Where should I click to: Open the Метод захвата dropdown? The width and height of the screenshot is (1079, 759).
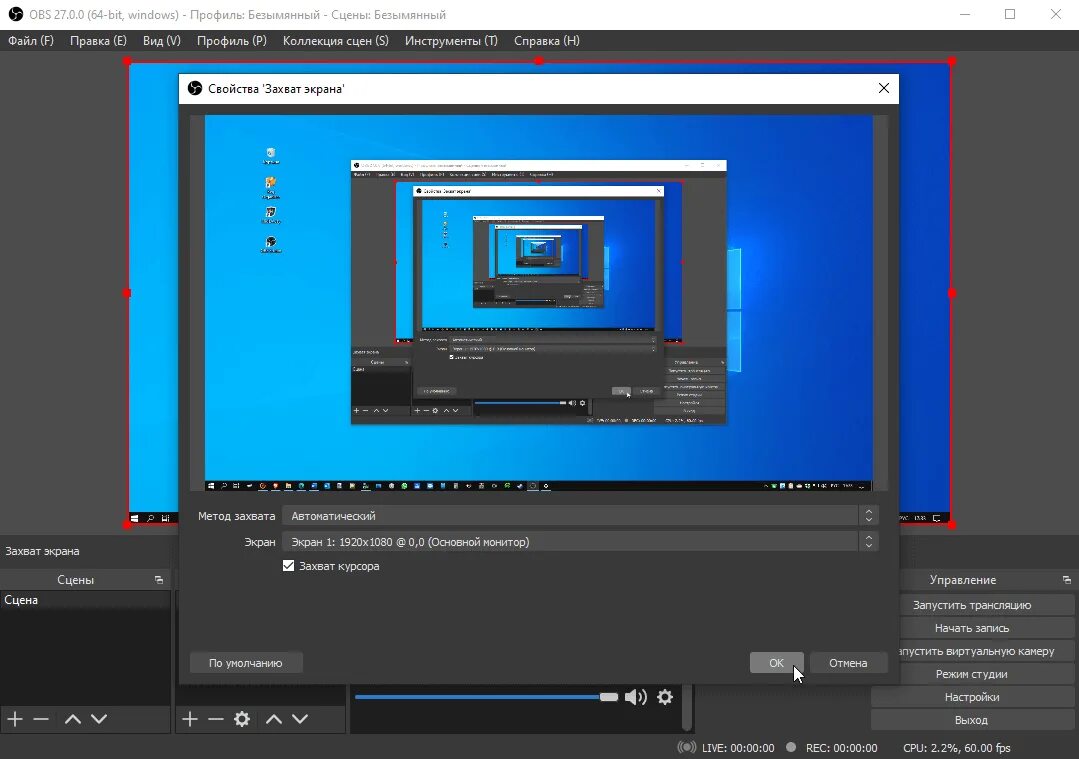point(580,515)
